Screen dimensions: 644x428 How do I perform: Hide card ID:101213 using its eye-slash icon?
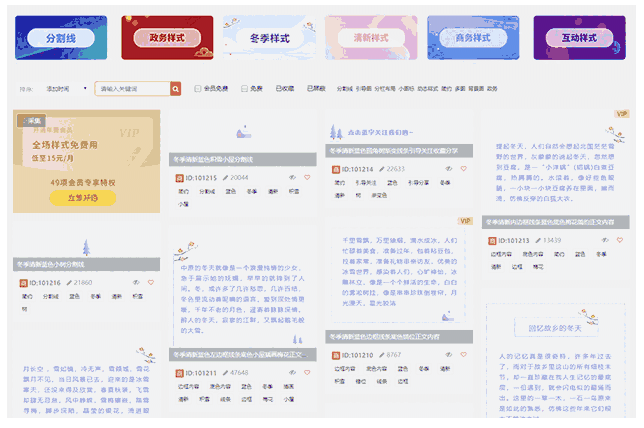coord(605,240)
